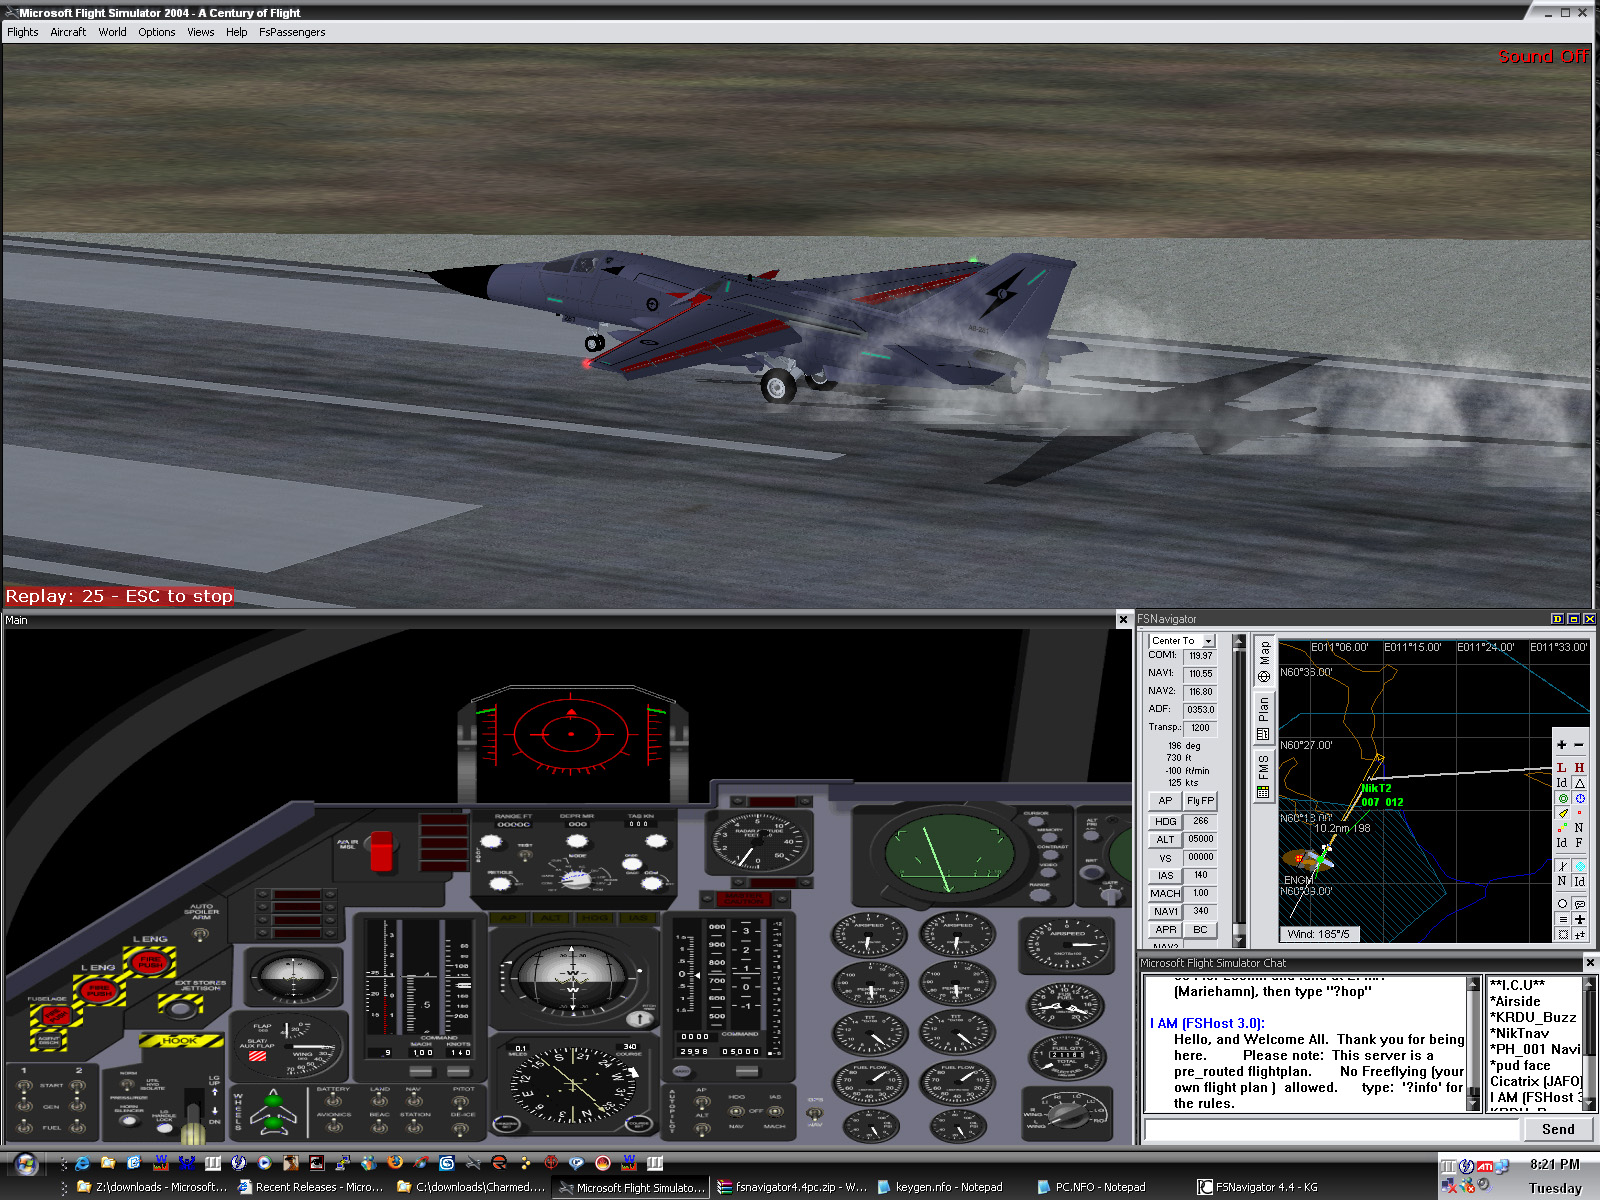Image resolution: width=1600 pixels, height=1200 pixels.
Task: Click the red H high-airways map icon
Action: (1579, 767)
